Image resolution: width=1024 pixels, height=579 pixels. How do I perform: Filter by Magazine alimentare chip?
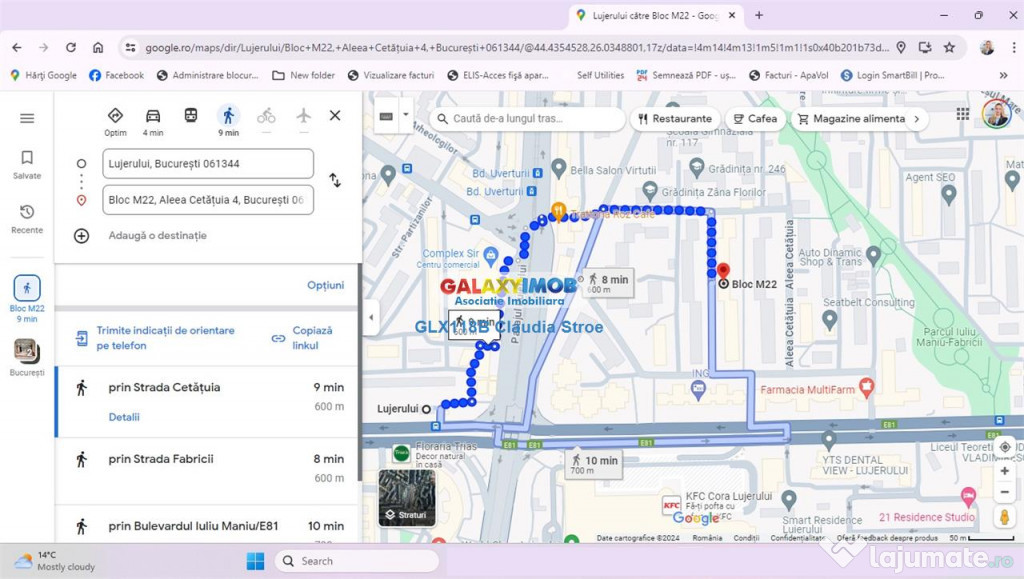click(x=852, y=119)
